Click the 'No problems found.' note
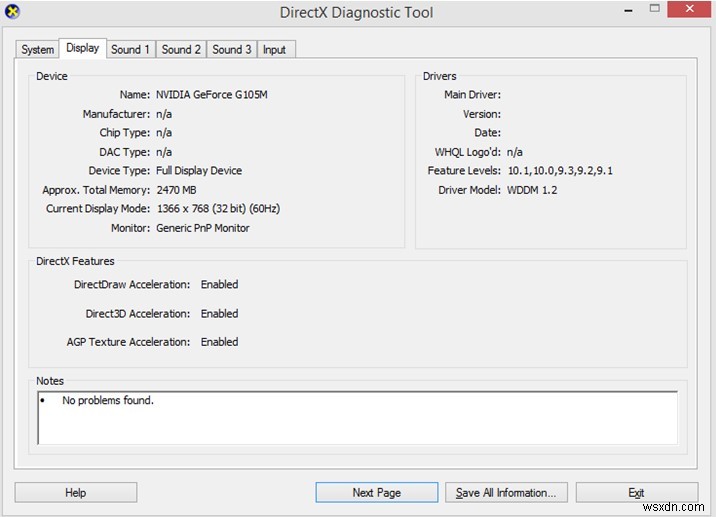Screen dimensions: 716x517 (108, 401)
